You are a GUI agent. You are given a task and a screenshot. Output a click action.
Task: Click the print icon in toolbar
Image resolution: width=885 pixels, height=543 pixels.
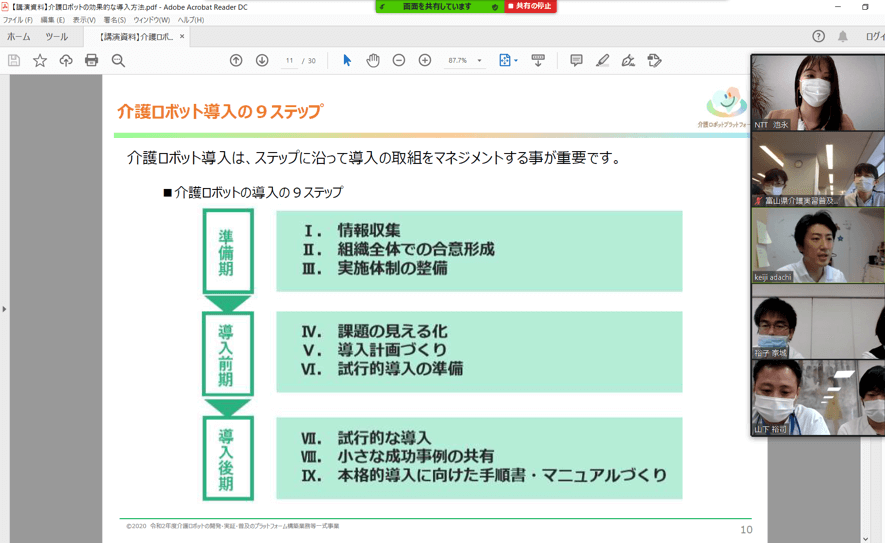click(91, 61)
